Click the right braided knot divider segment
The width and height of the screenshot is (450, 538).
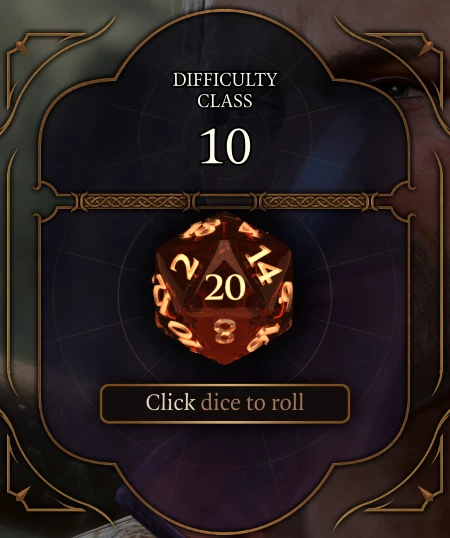[315, 201]
